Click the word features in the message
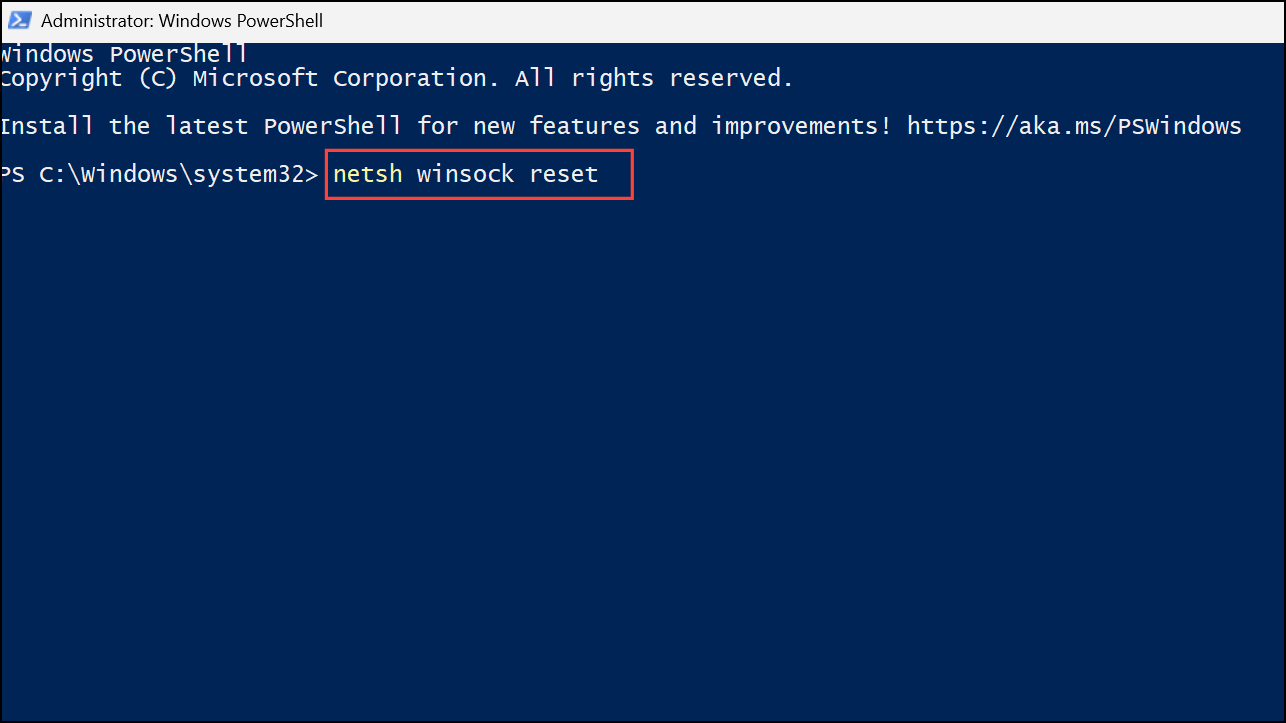Screen dimensions: 1286x723 [x=585, y=126]
